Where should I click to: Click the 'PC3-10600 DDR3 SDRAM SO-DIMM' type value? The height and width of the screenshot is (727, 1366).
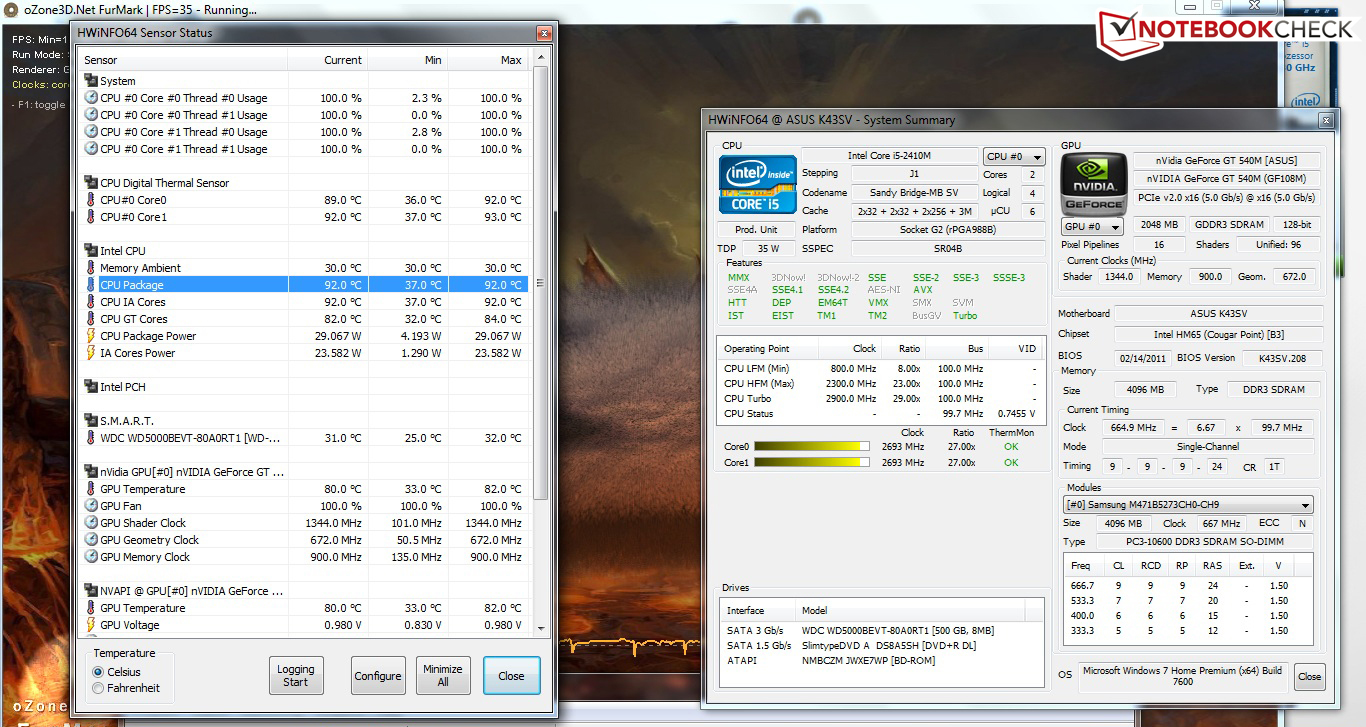click(x=1205, y=542)
